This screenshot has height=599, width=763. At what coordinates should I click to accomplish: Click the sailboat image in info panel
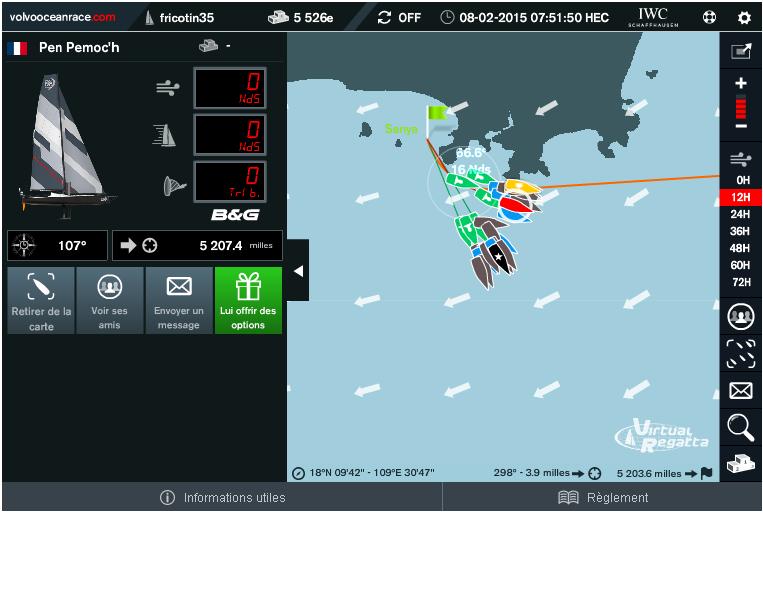tap(66, 146)
